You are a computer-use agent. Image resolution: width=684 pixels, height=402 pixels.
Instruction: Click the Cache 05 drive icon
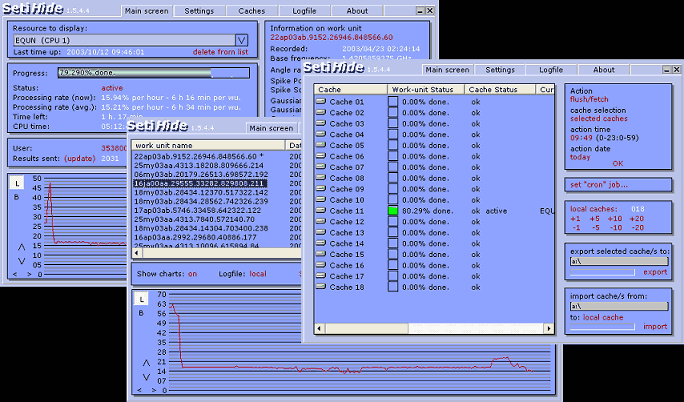click(x=321, y=145)
